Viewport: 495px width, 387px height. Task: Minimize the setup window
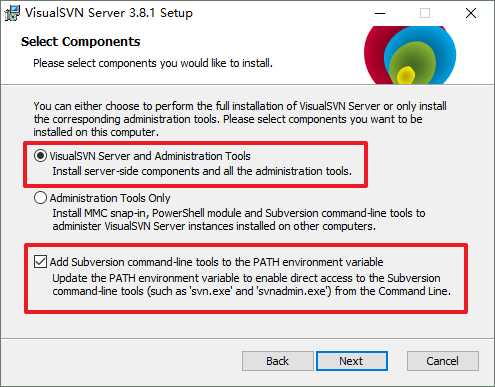(380, 13)
